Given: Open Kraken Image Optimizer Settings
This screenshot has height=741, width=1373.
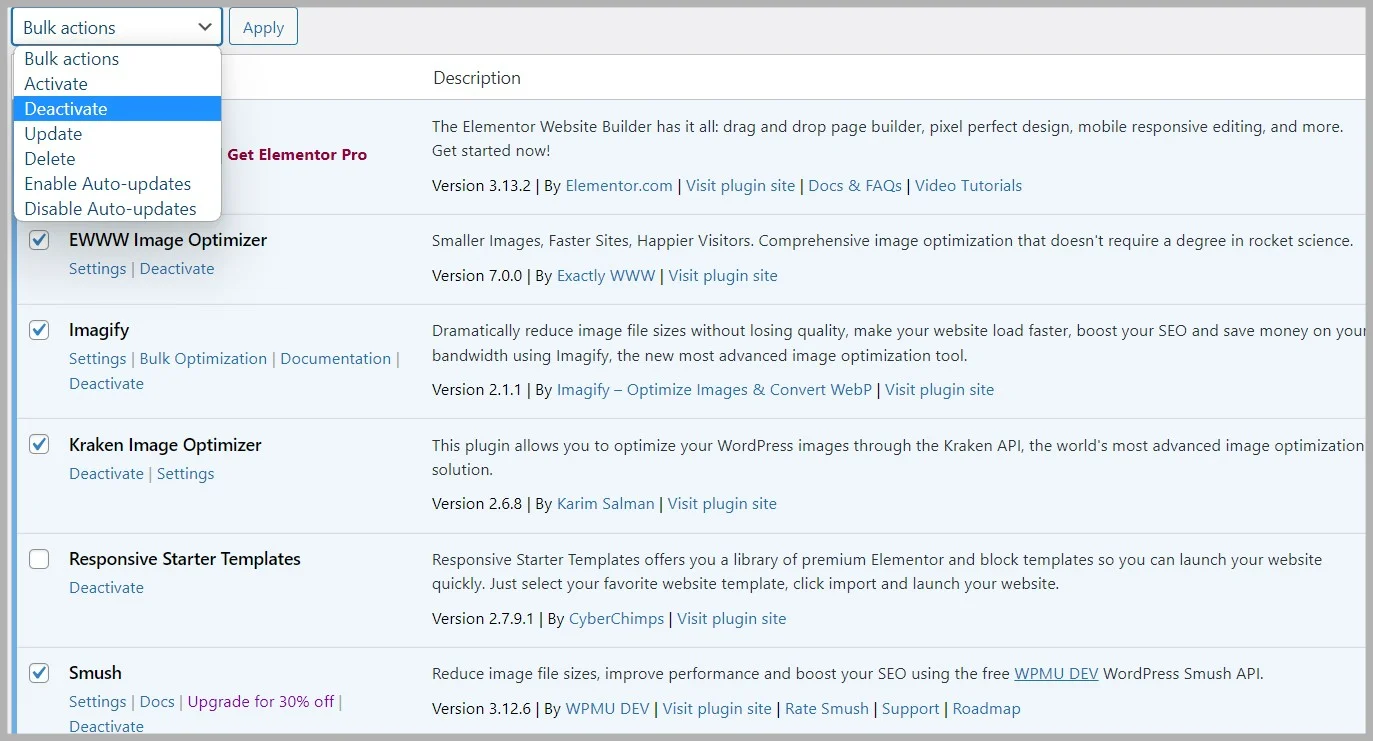Looking at the screenshot, I should tap(186, 474).
